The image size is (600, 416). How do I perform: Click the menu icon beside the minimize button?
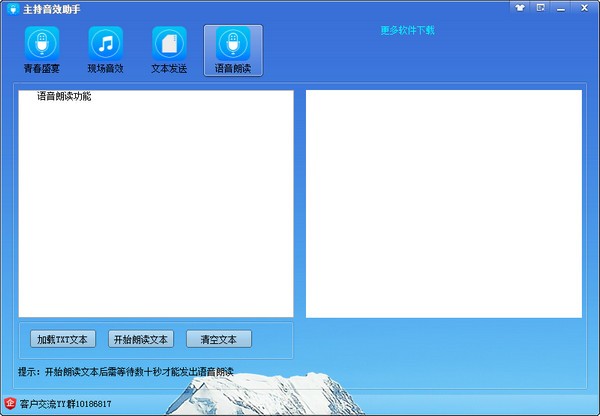click(541, 8)
